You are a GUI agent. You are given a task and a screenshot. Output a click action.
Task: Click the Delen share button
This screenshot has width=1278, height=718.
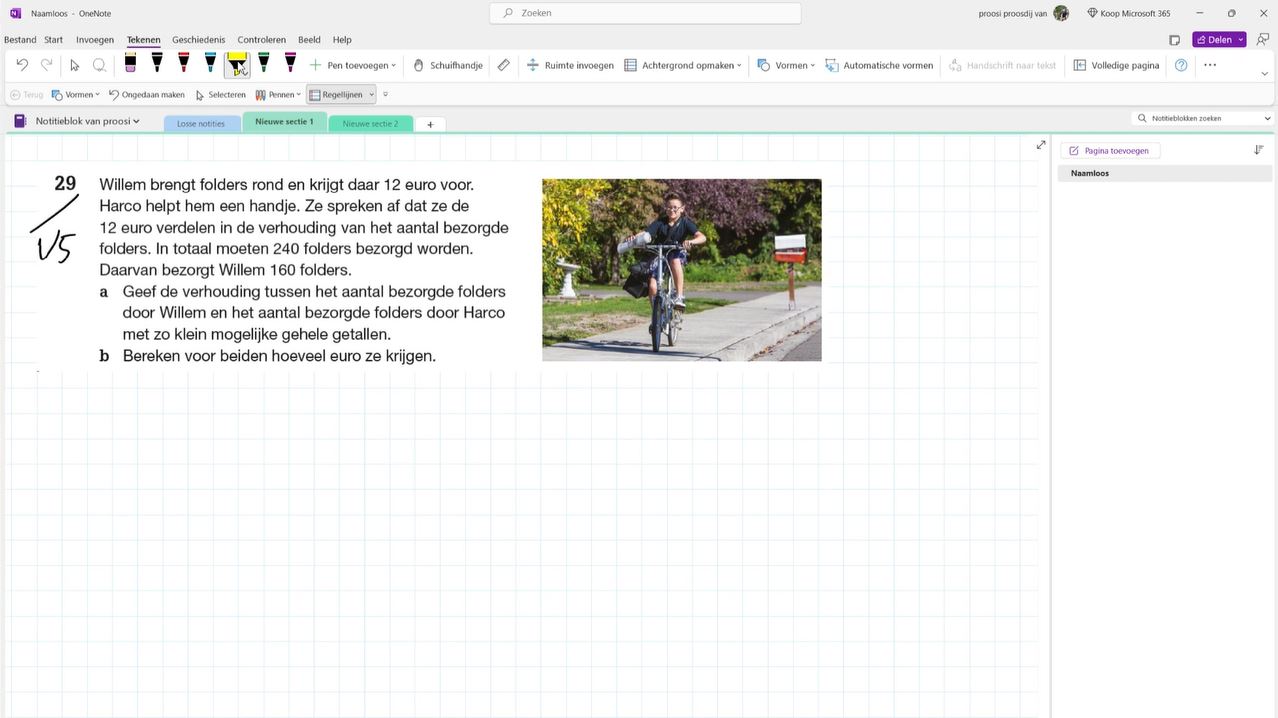coord(1214,40)
